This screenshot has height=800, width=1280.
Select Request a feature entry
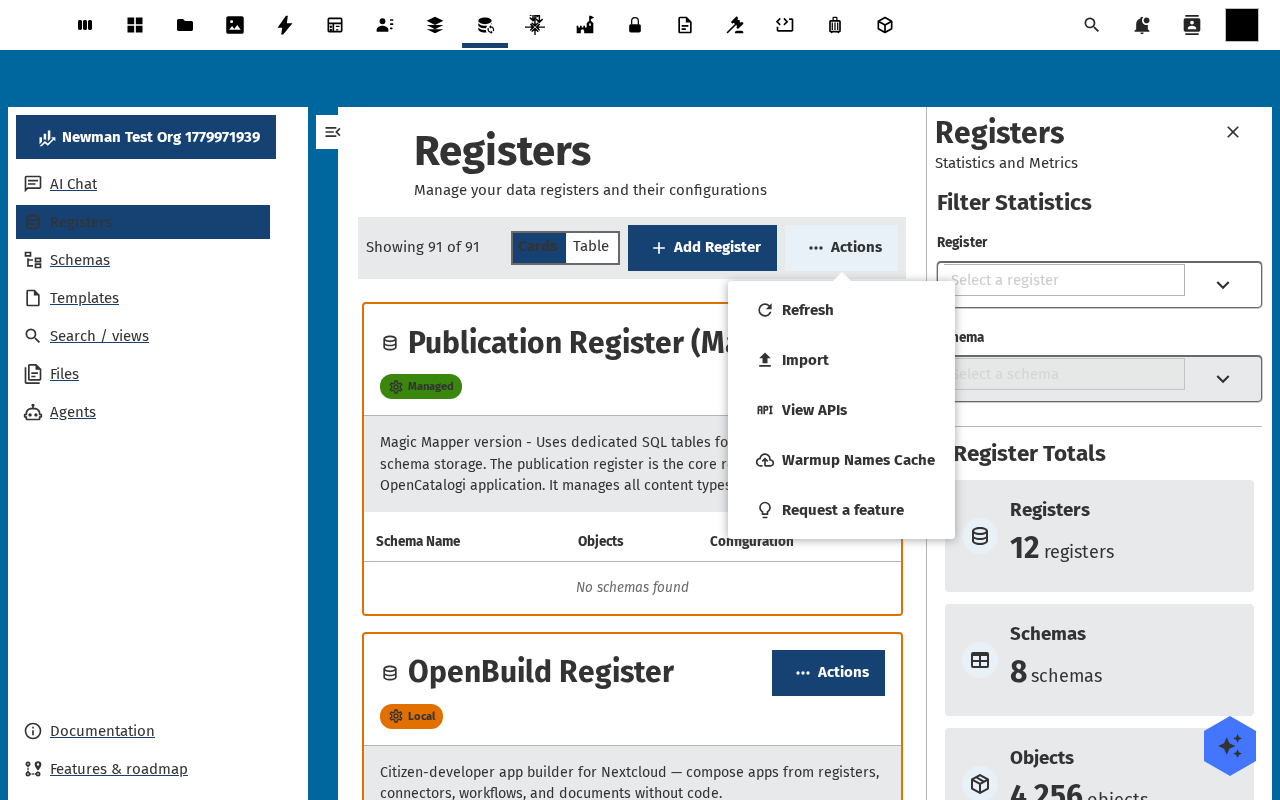(841, 510)
